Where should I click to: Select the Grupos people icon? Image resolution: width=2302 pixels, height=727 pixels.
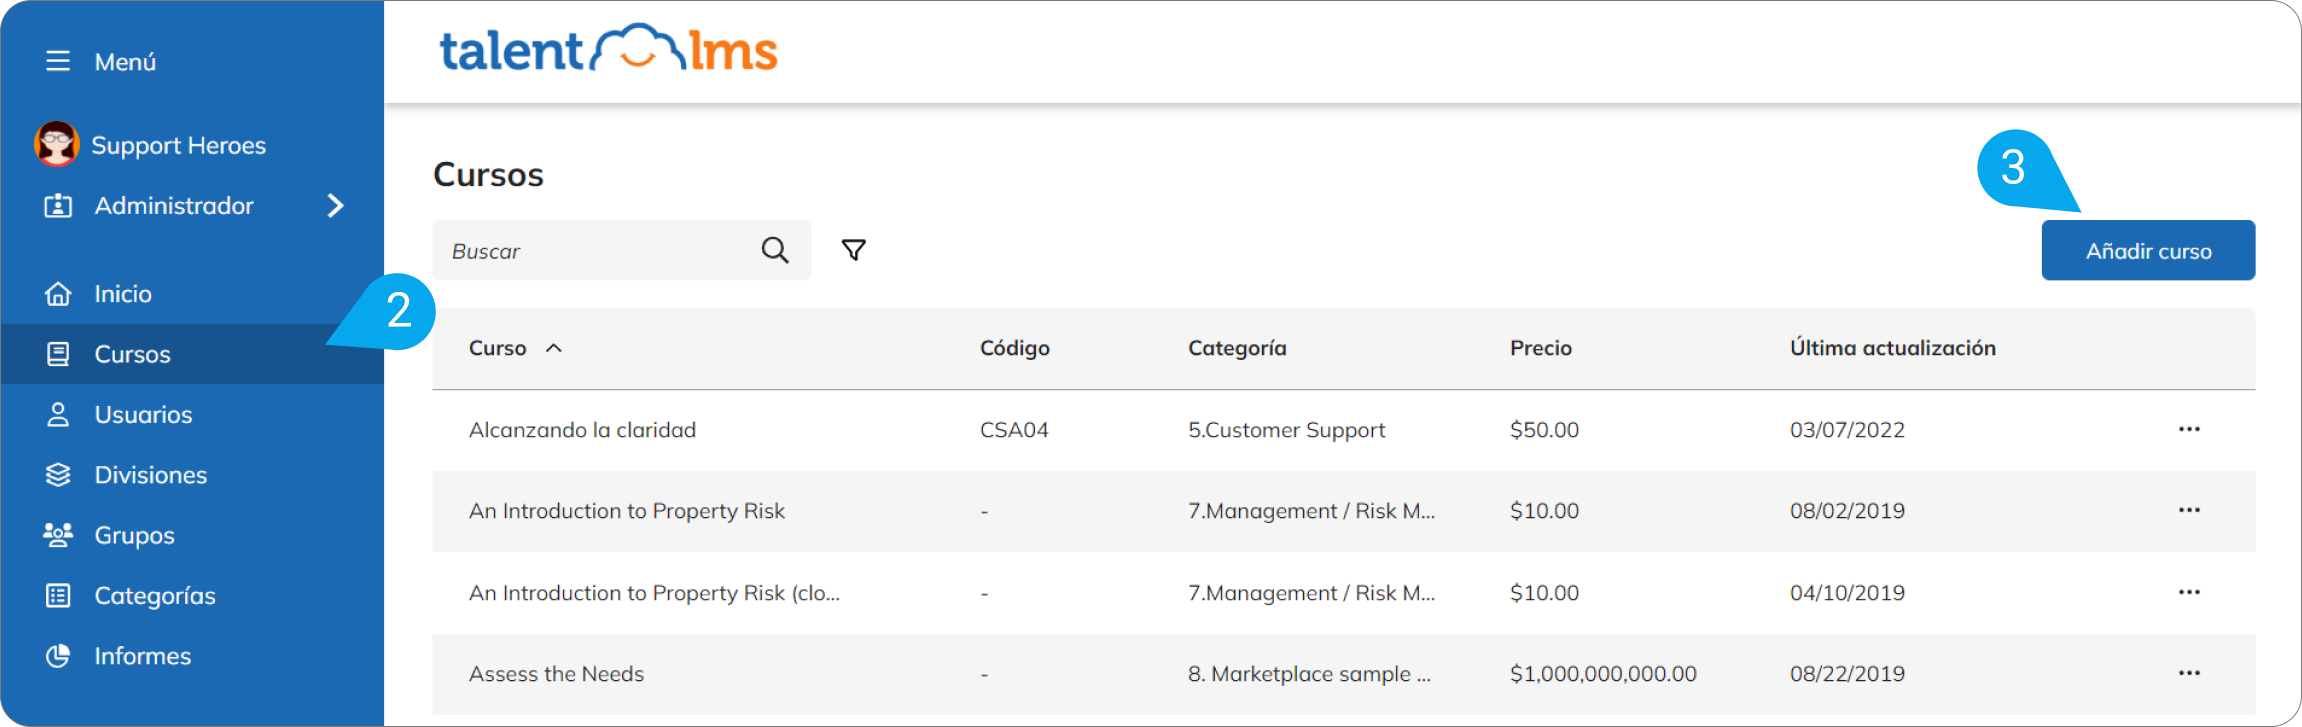(x=58, y=535)
